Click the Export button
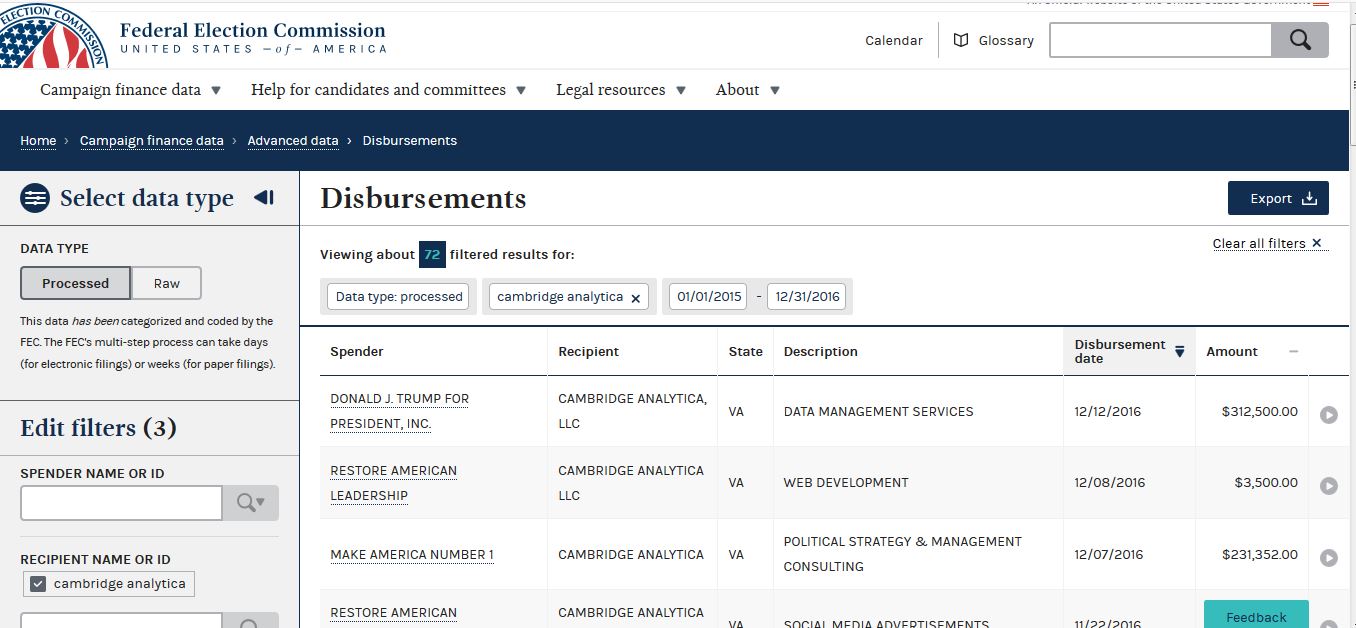The width and height of the screenshot is (1356, 628). [x=1278, y=198]
